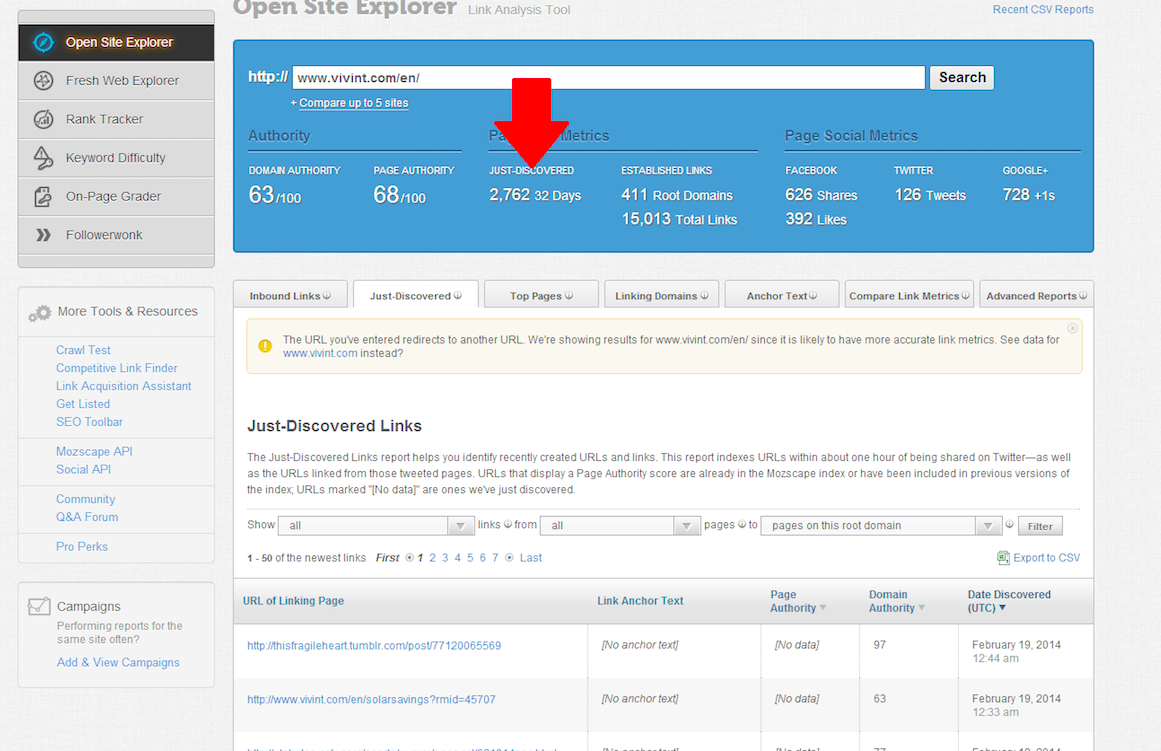Dismiss the redirect notice with its close icon

tap(1072, 328)
